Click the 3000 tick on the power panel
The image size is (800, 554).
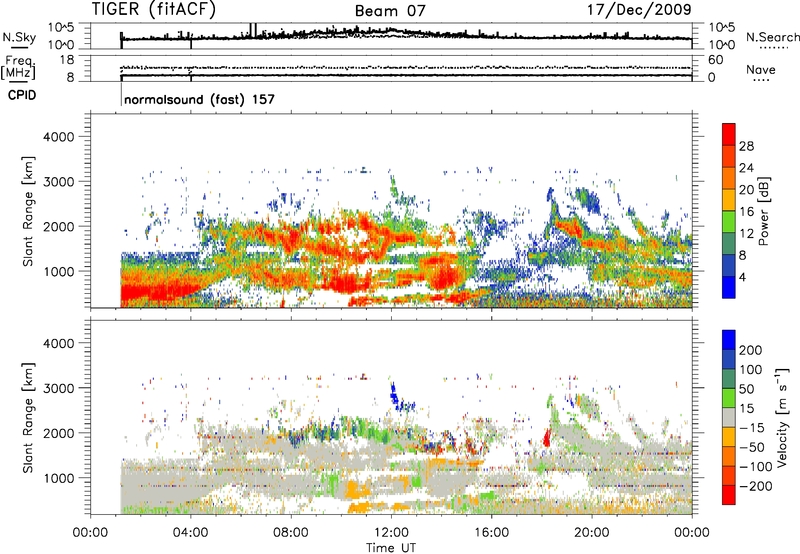(58, 182)
